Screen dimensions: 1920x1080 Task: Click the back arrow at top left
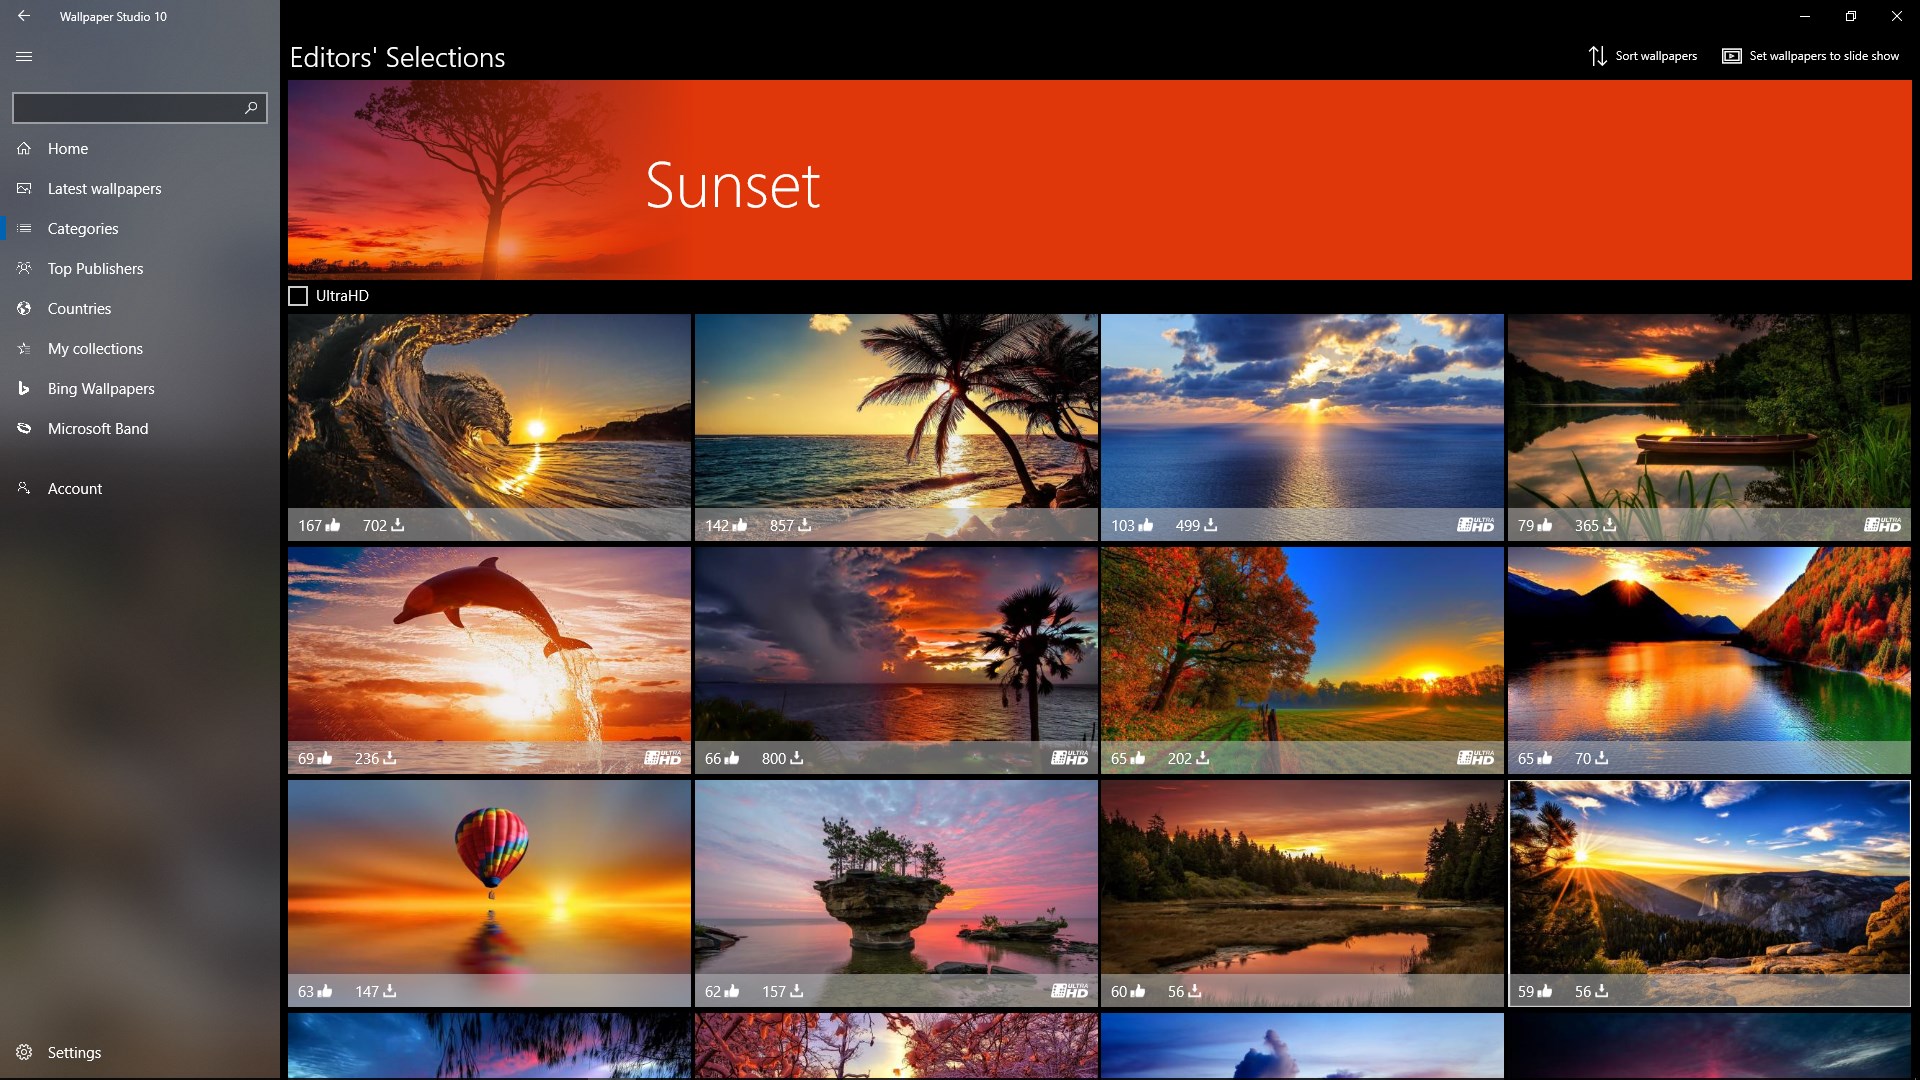point(24,16)
